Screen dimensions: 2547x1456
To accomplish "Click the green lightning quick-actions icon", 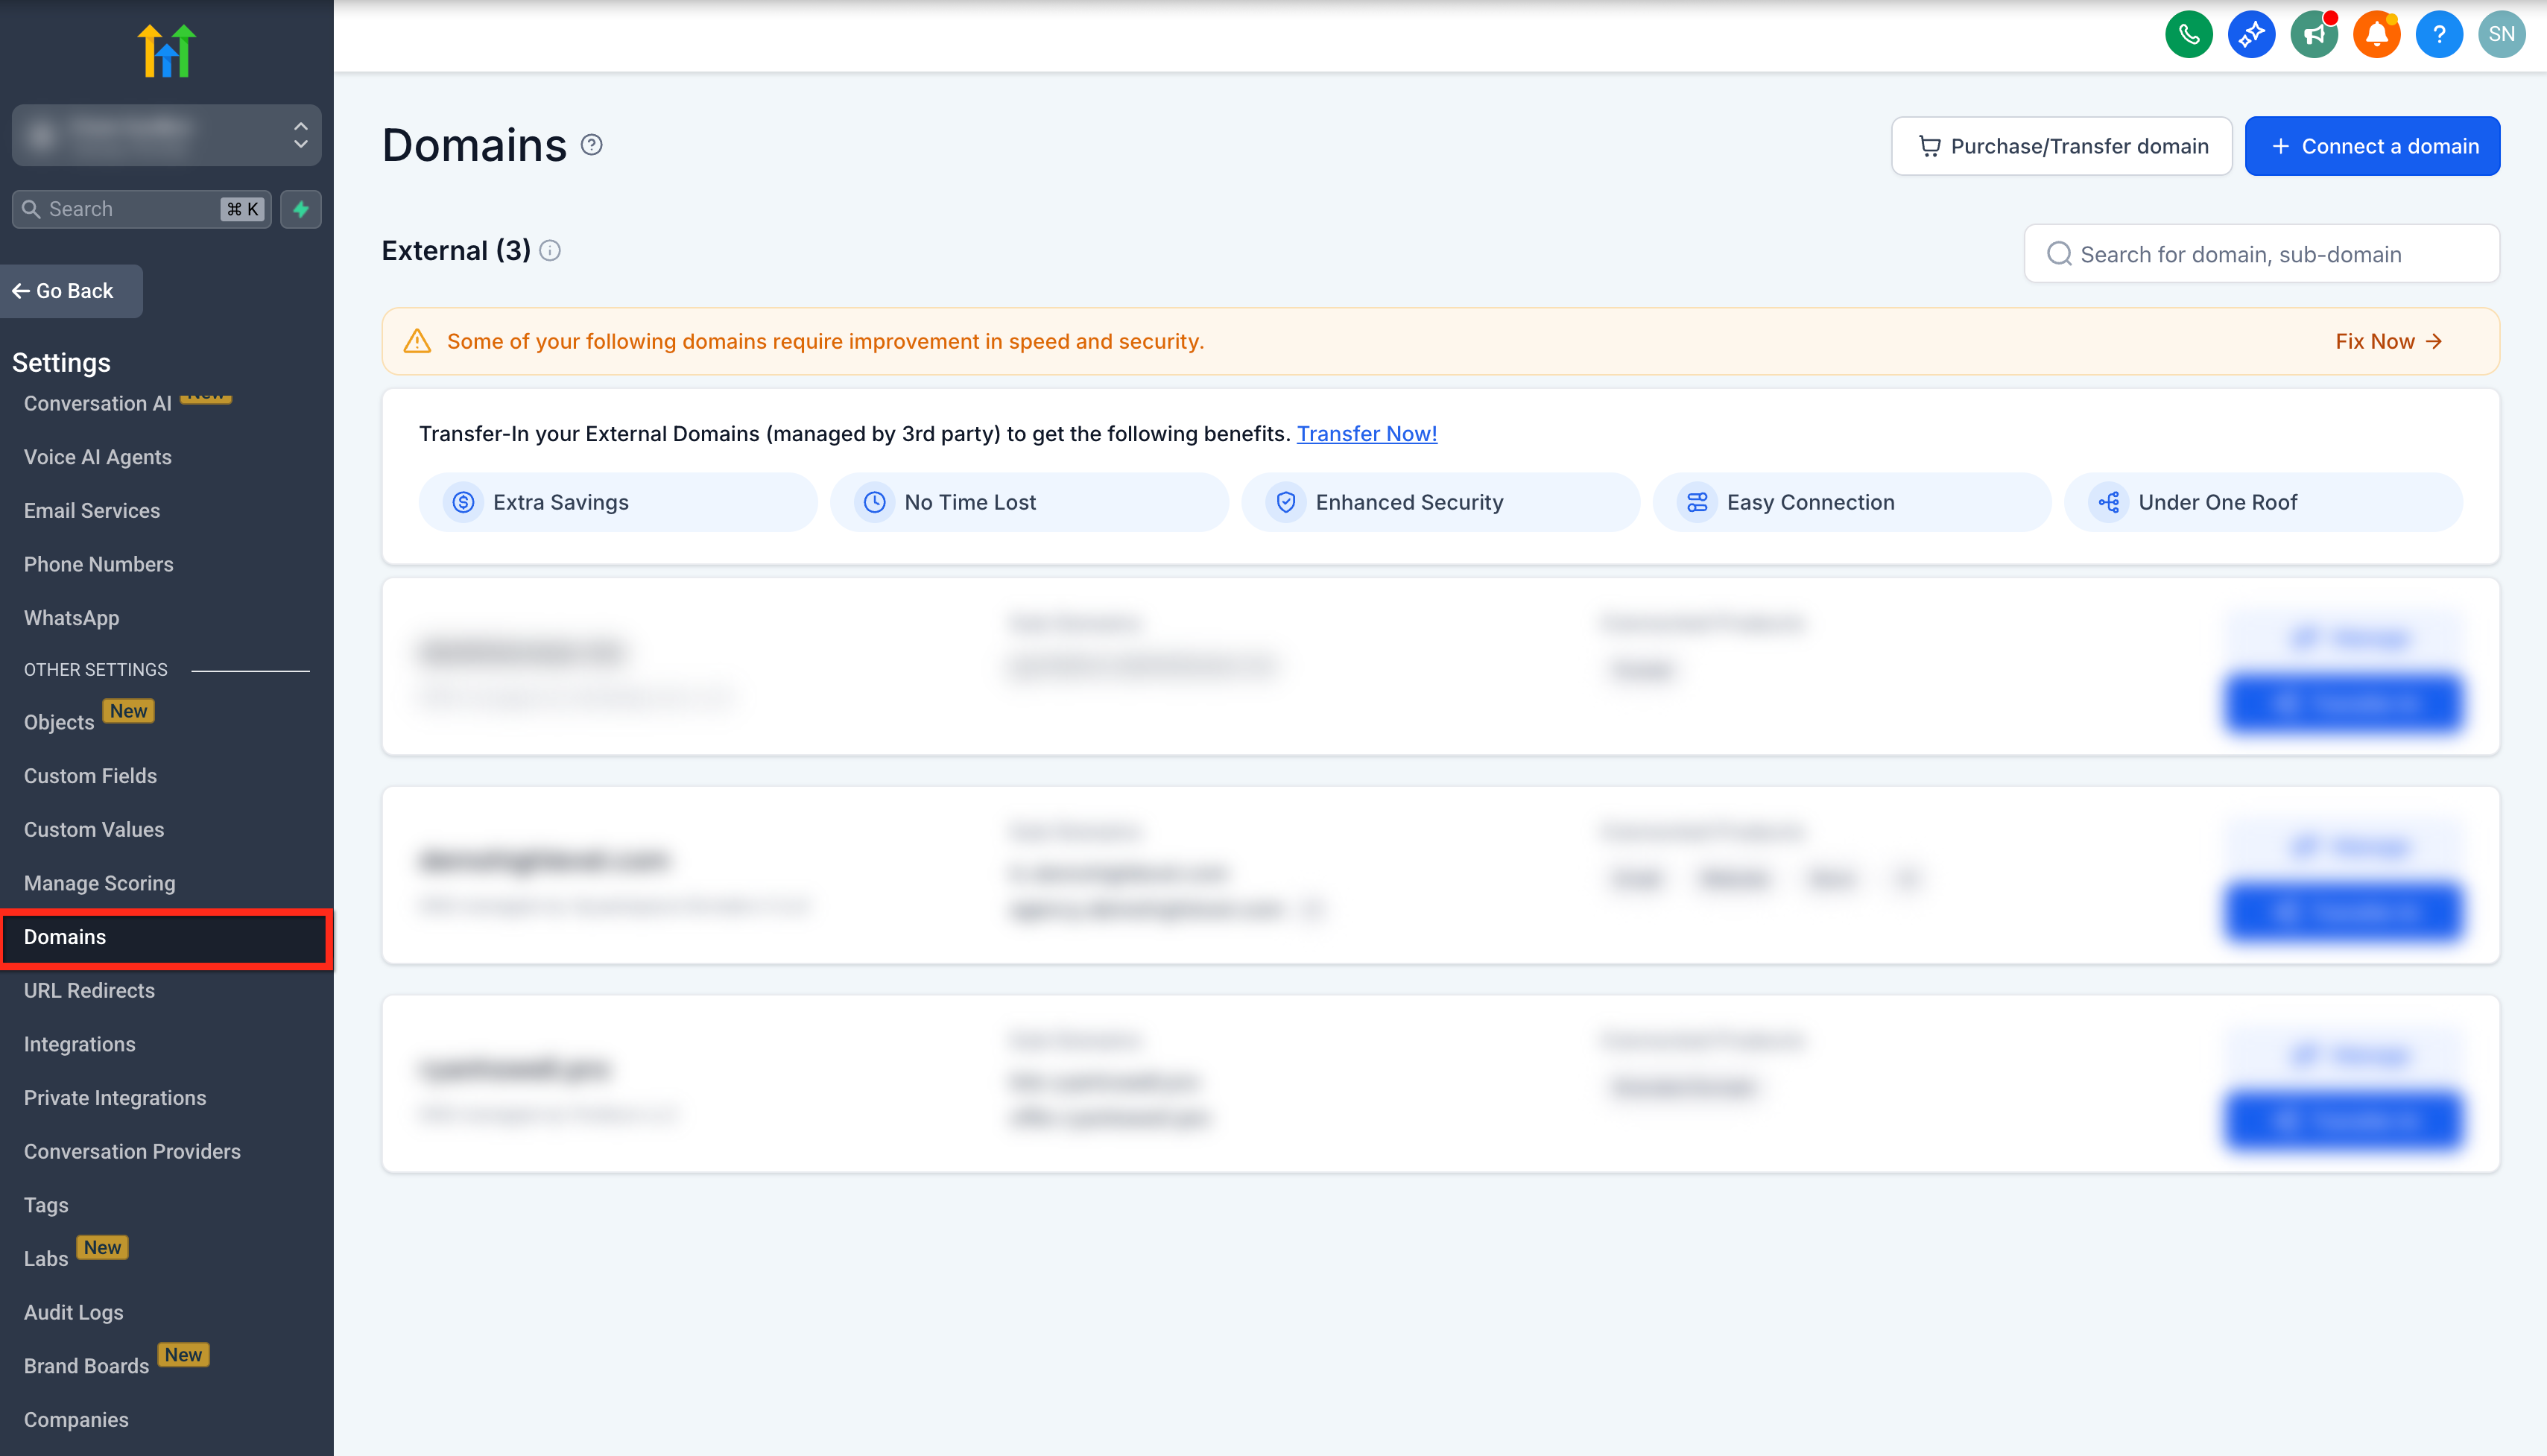I will click(x=301, y=209).
